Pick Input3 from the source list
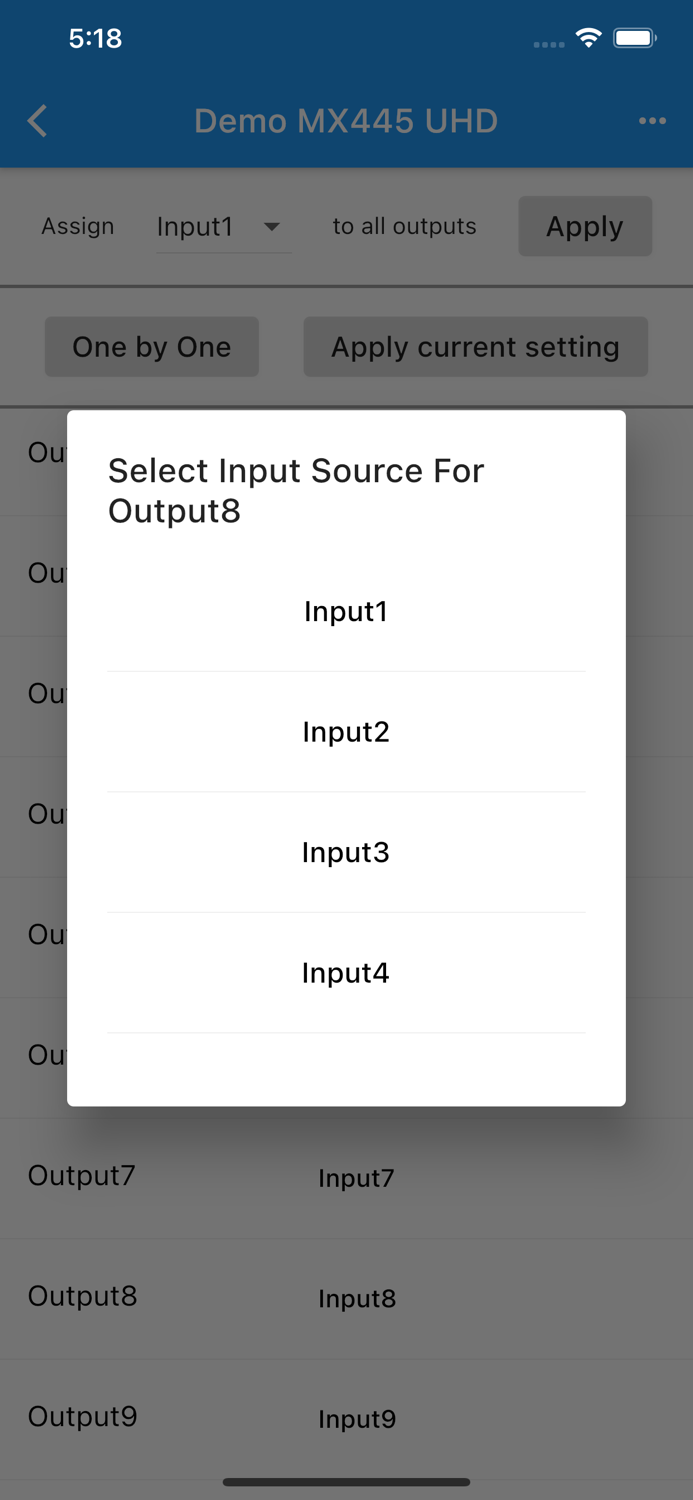Image resolution: width=693 pixels, height=1500 pixels. (346, 852)
